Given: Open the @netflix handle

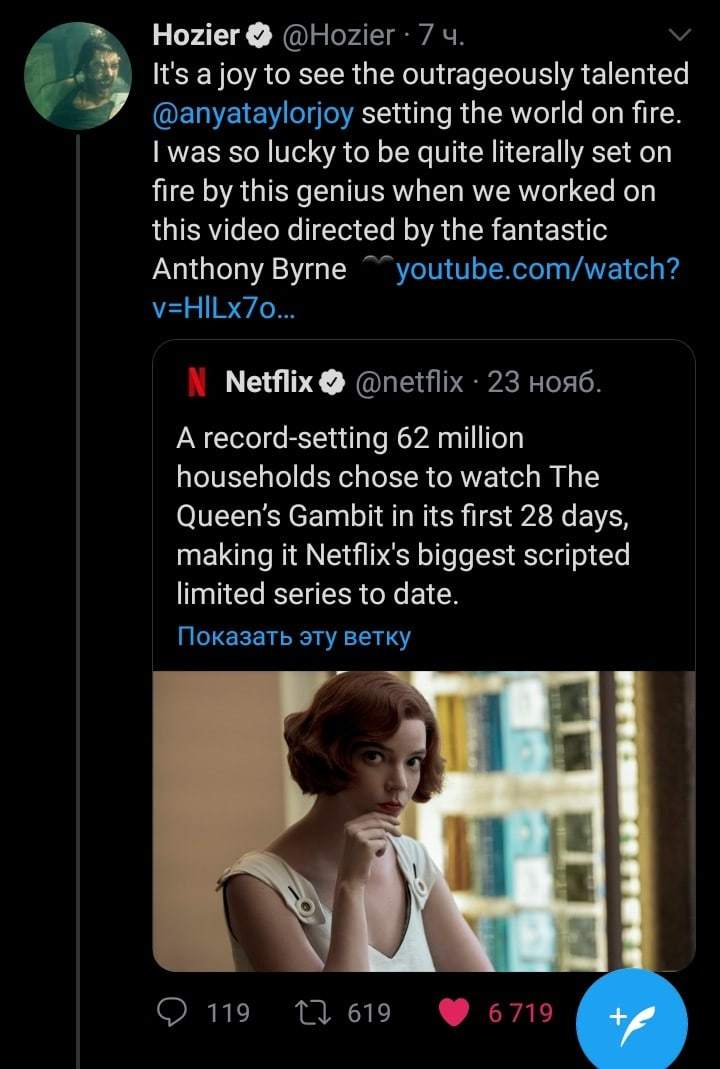Looking at the screenshot, I should pos(410,382).
